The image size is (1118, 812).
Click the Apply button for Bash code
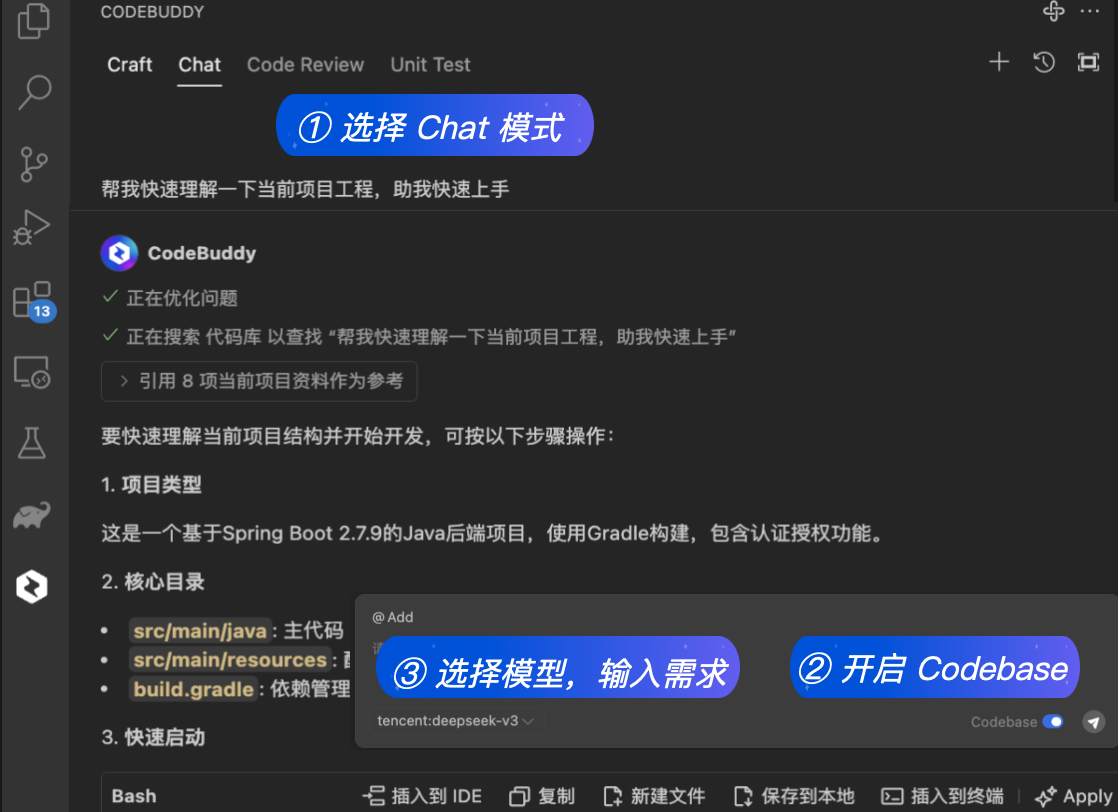point(1075,796)
